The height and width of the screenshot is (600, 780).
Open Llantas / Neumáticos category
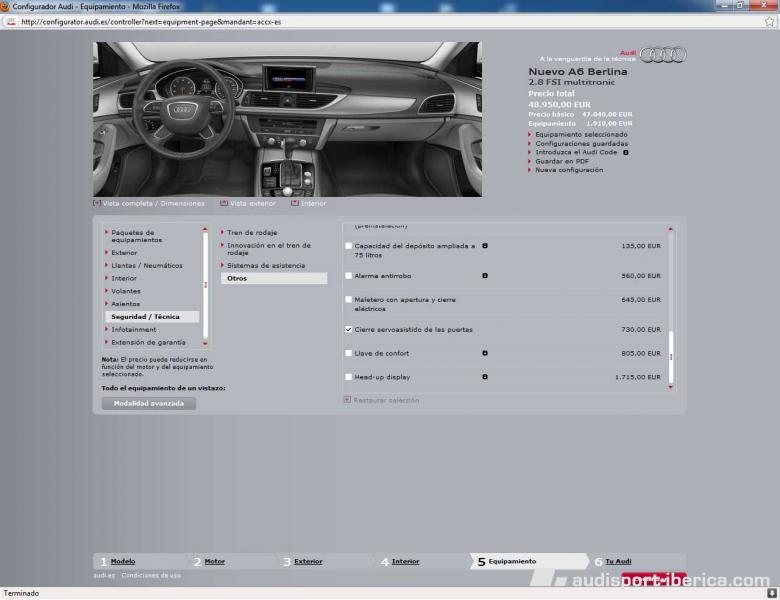[147, 266]
